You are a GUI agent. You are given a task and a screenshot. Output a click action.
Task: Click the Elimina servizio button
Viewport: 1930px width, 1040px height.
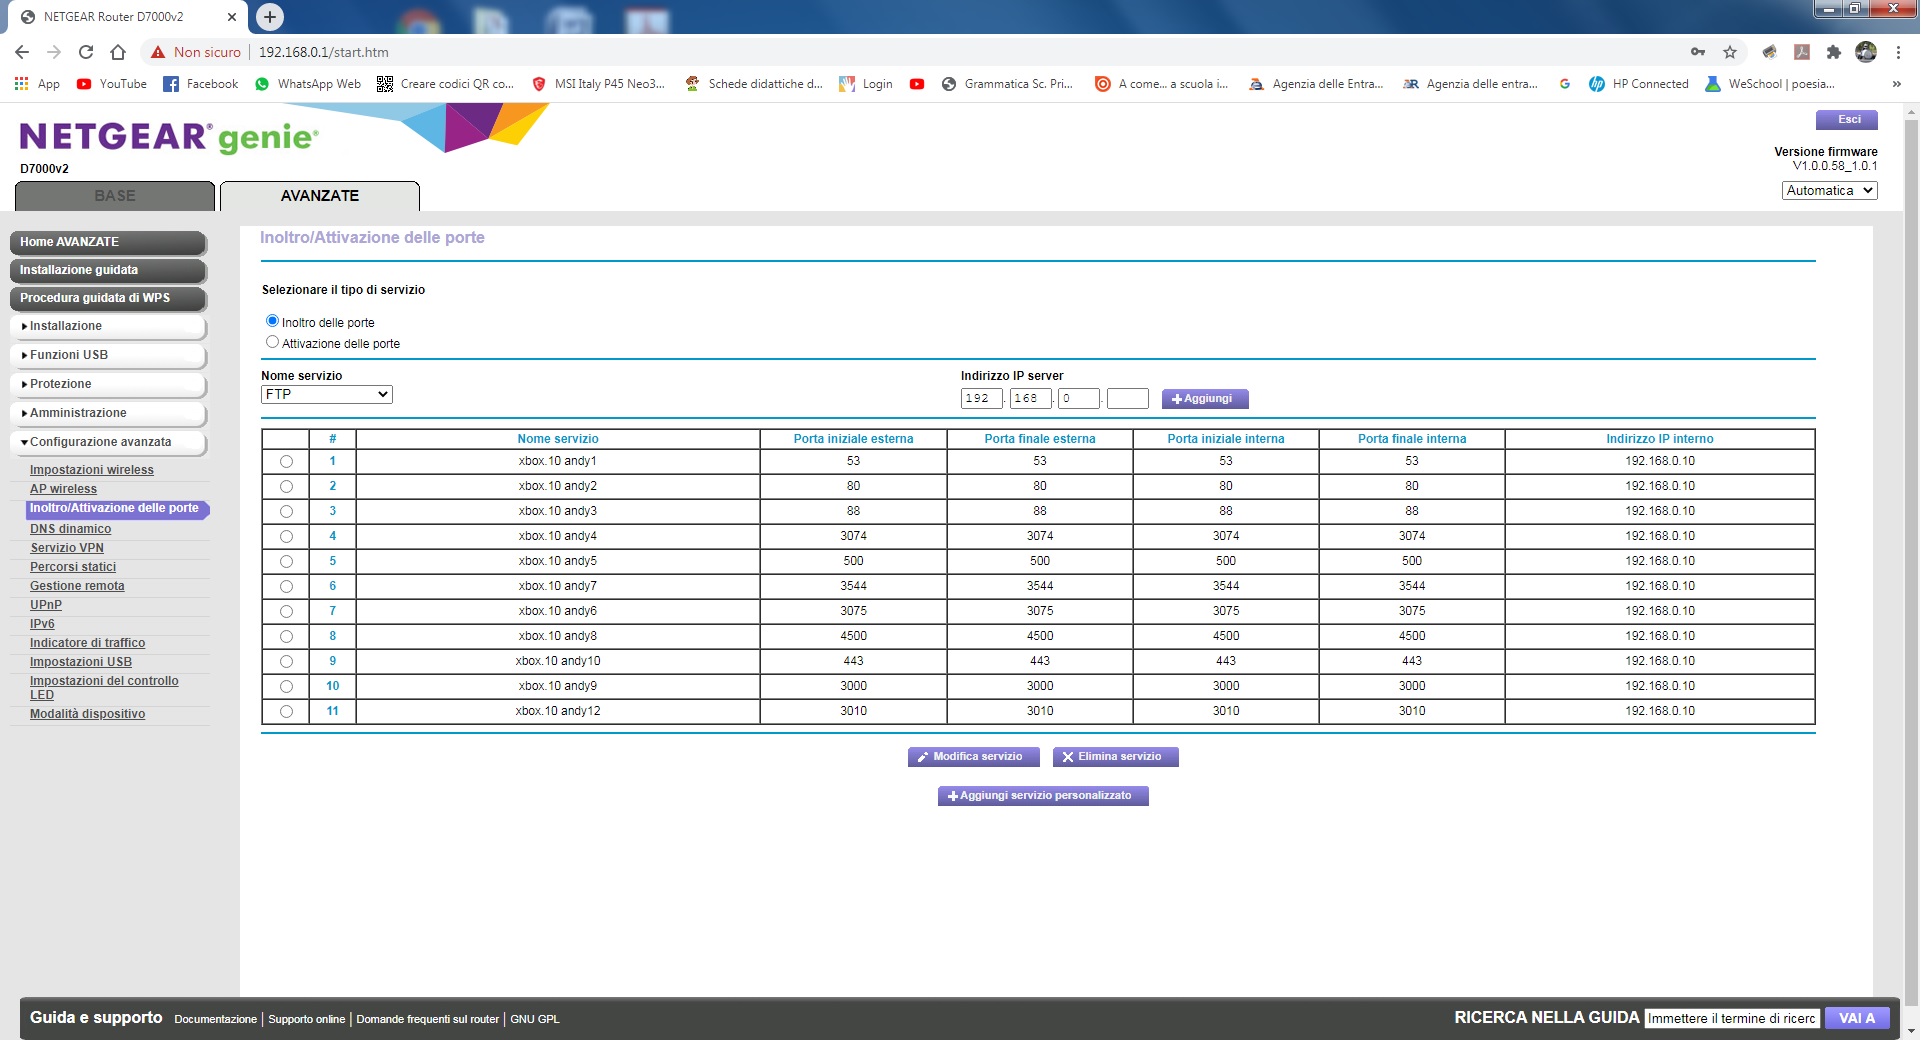[1115, 757]
